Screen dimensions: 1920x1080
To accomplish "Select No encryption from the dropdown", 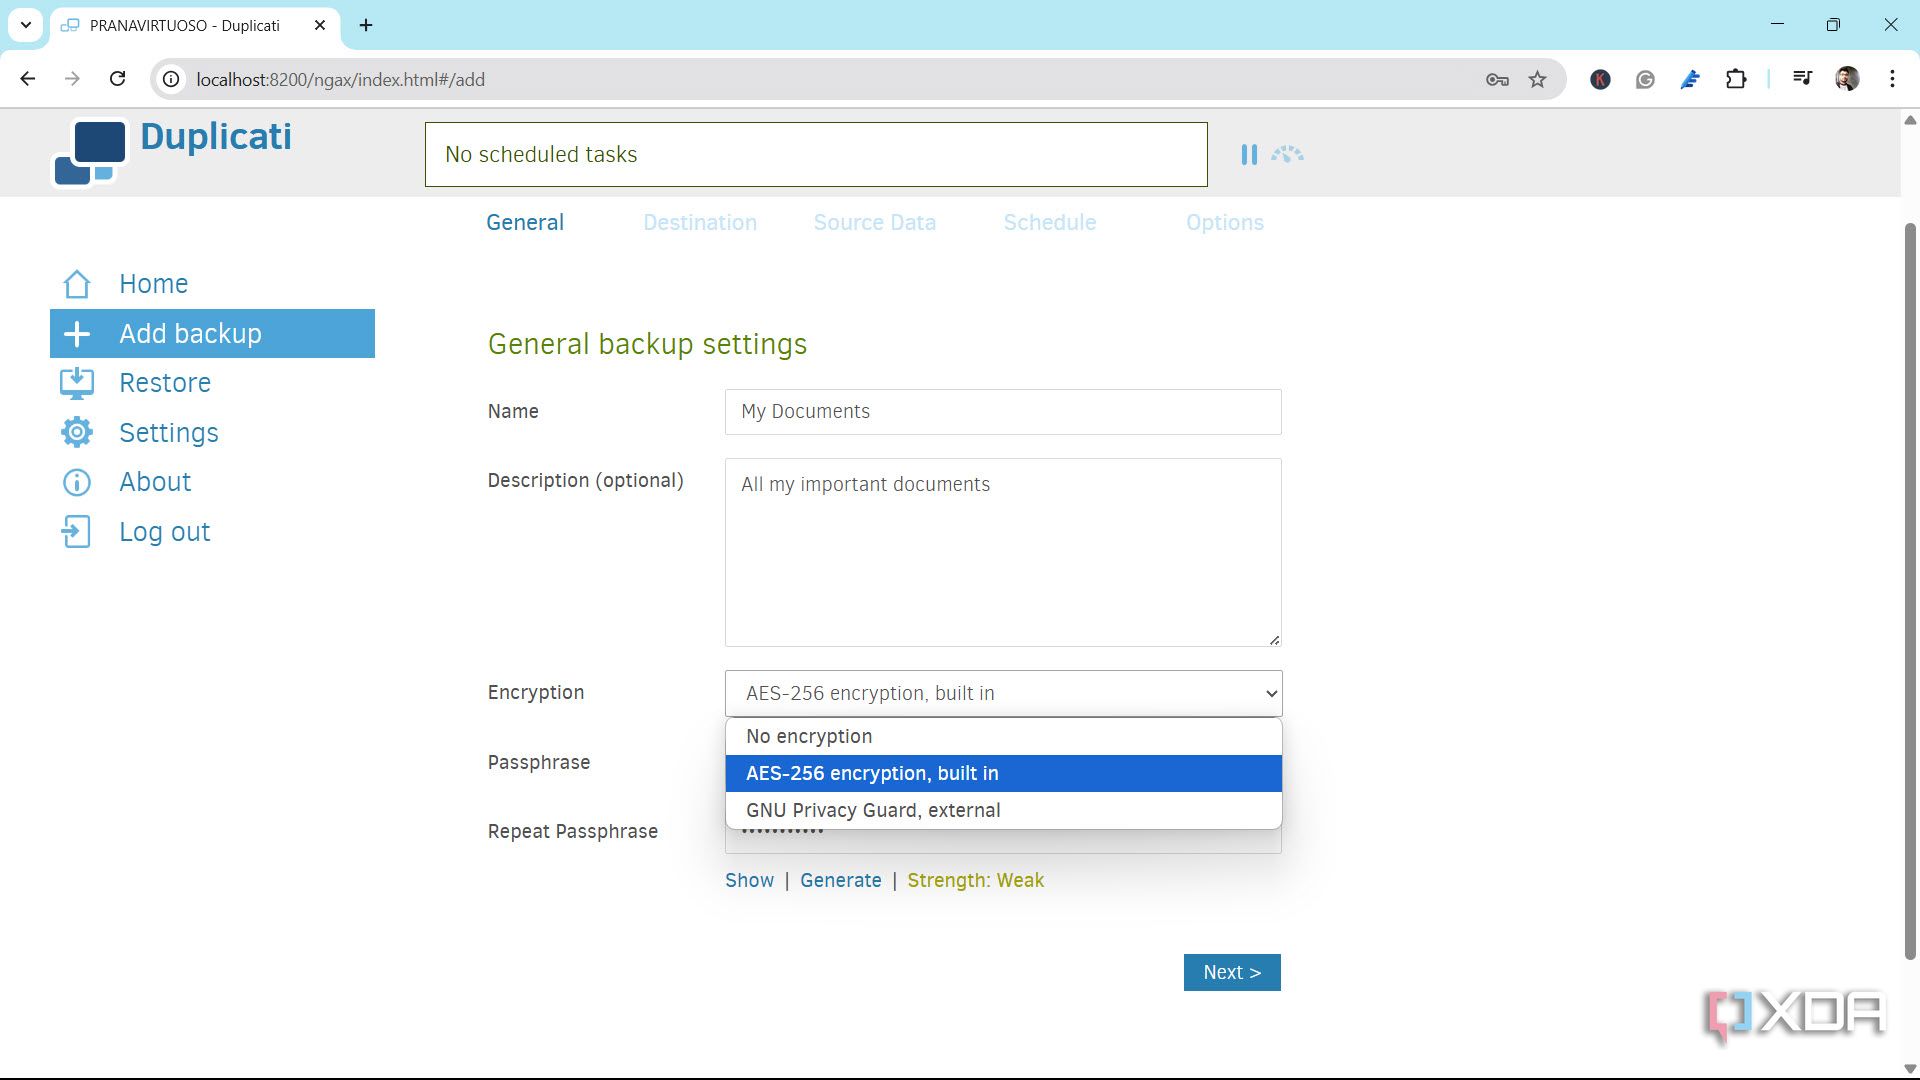I will (810, 736).
